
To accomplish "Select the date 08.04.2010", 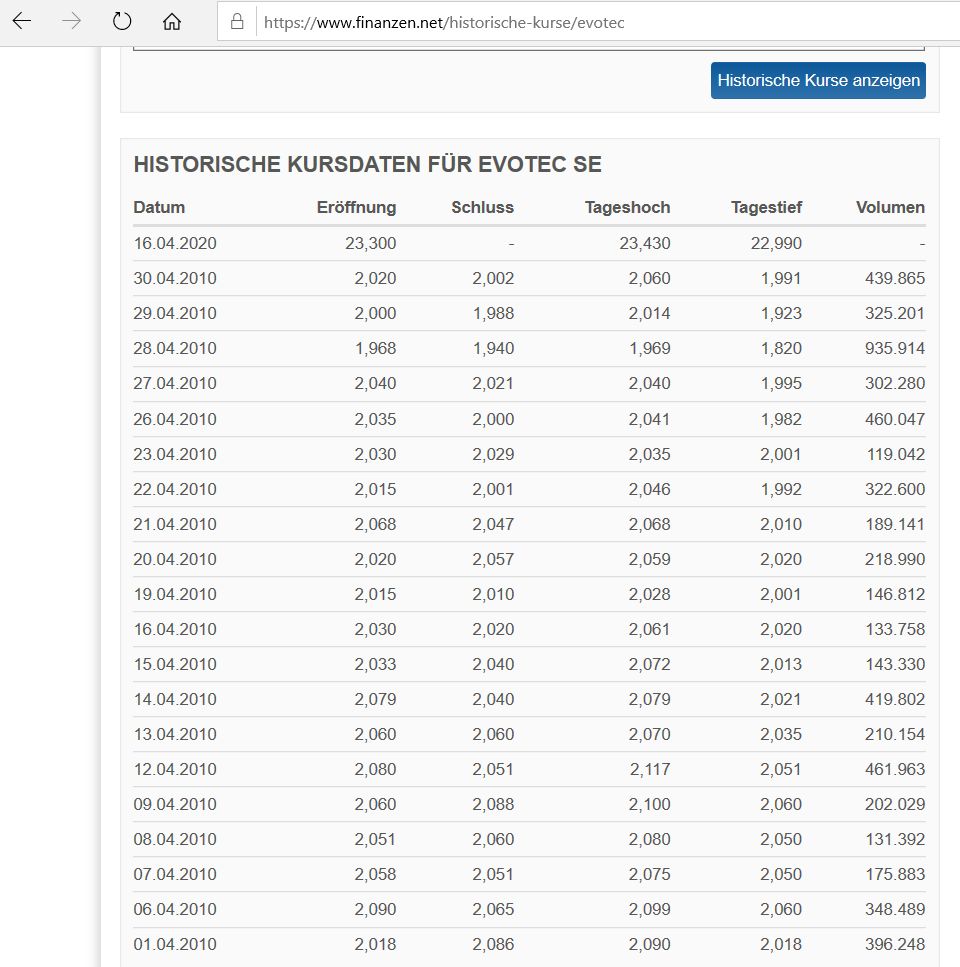I will click(x=175, y=840).
